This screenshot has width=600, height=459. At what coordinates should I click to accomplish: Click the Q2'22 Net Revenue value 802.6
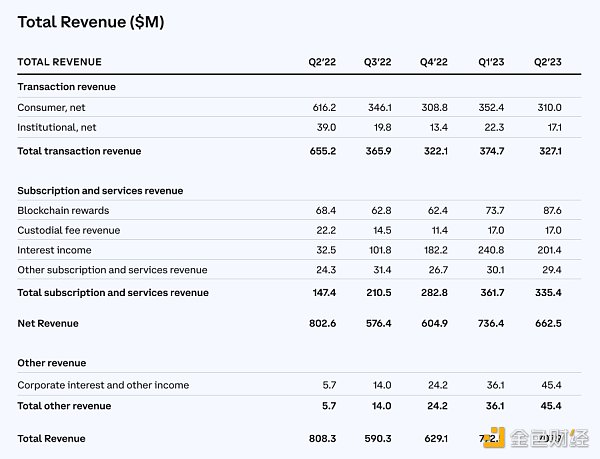(x=322, y=324)
